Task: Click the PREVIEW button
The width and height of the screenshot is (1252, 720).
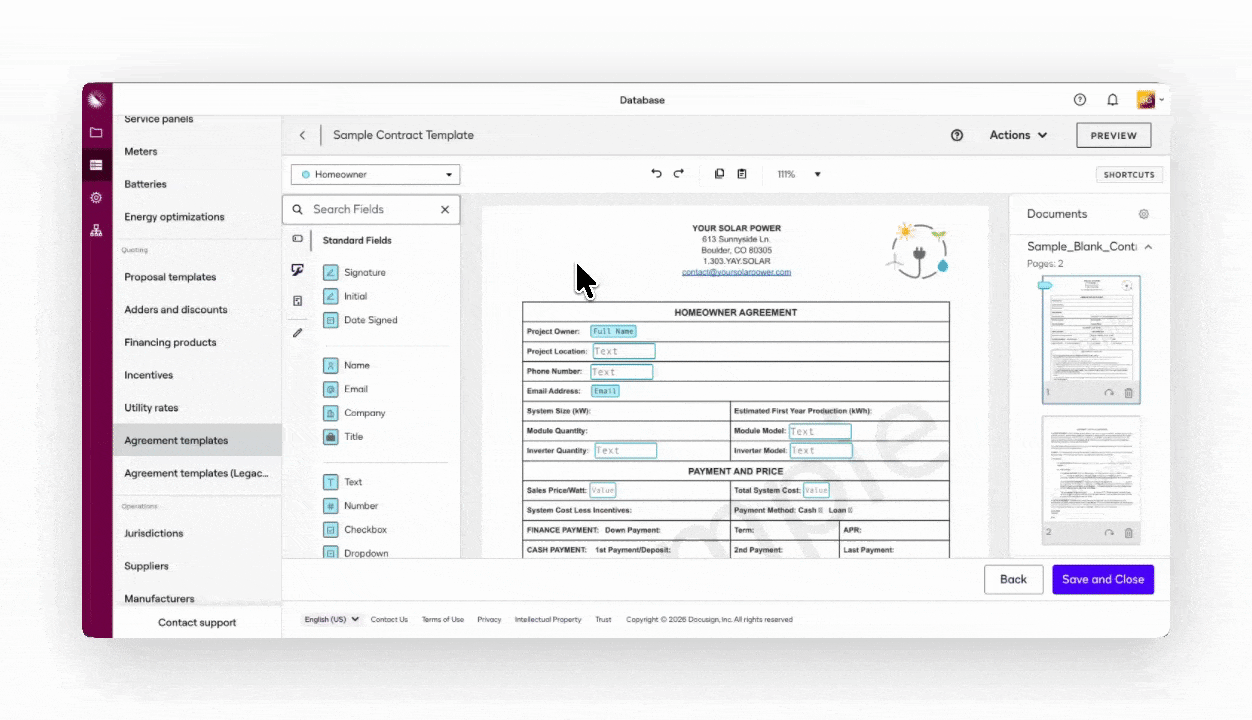Action: point(1113,135)
